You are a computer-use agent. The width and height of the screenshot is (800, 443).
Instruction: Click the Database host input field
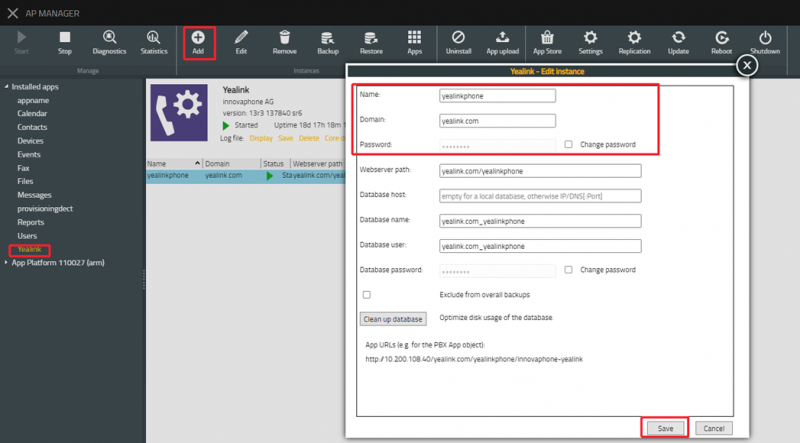pos(540,196)
